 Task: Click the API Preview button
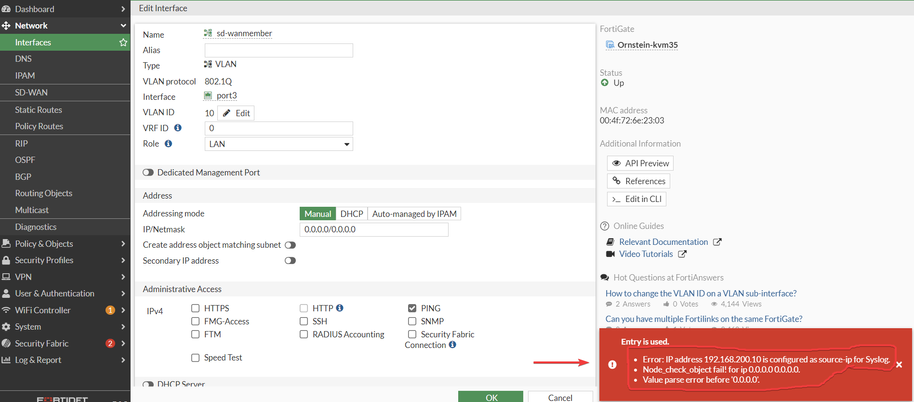[640, 164]
